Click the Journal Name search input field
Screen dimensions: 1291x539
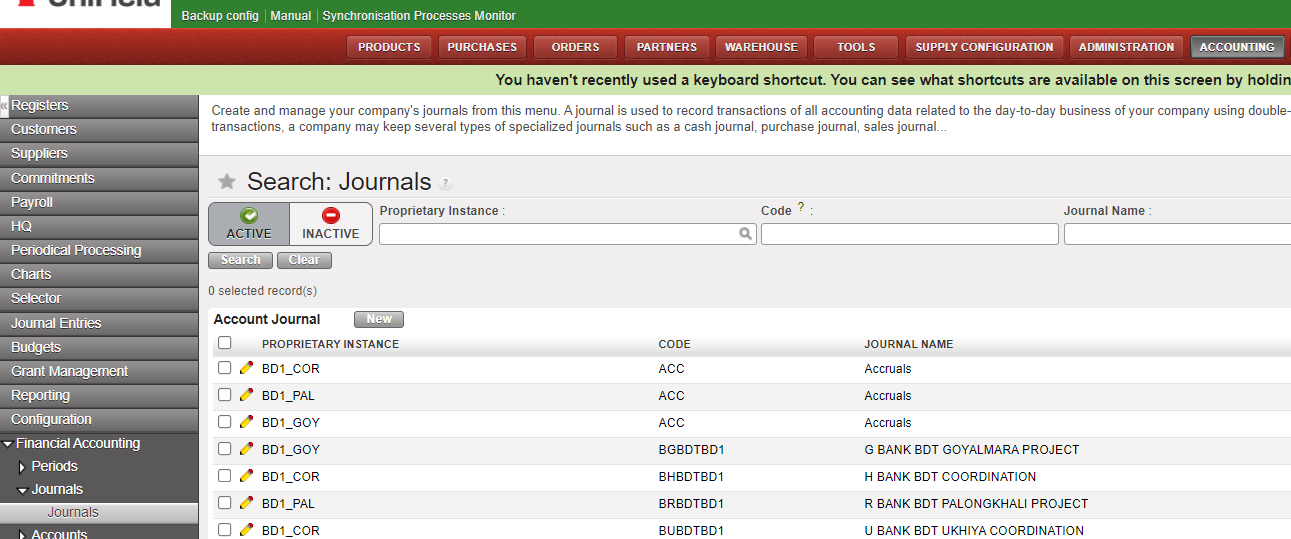pyautogui.click(x=1176, y=234)
